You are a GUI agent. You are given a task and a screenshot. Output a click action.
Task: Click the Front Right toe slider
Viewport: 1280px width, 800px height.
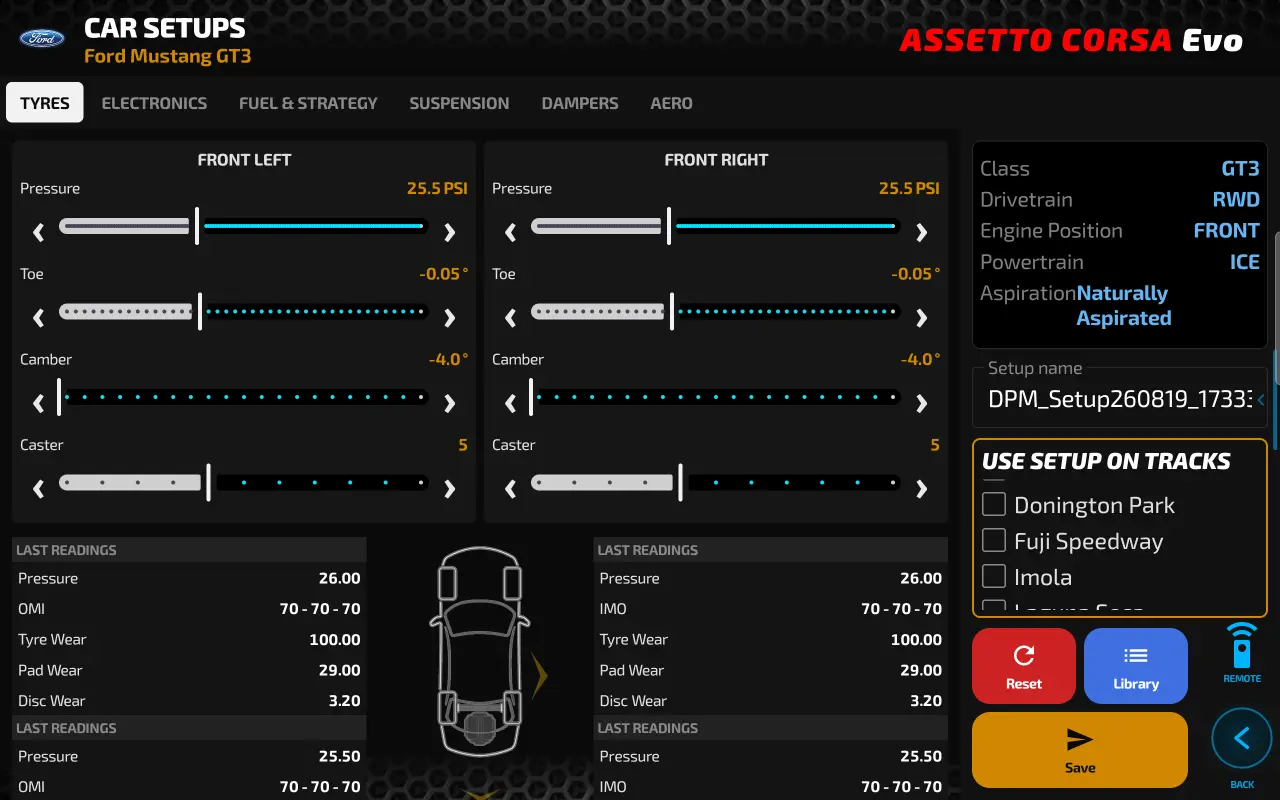pyautogui.click(x=716, y=312)
